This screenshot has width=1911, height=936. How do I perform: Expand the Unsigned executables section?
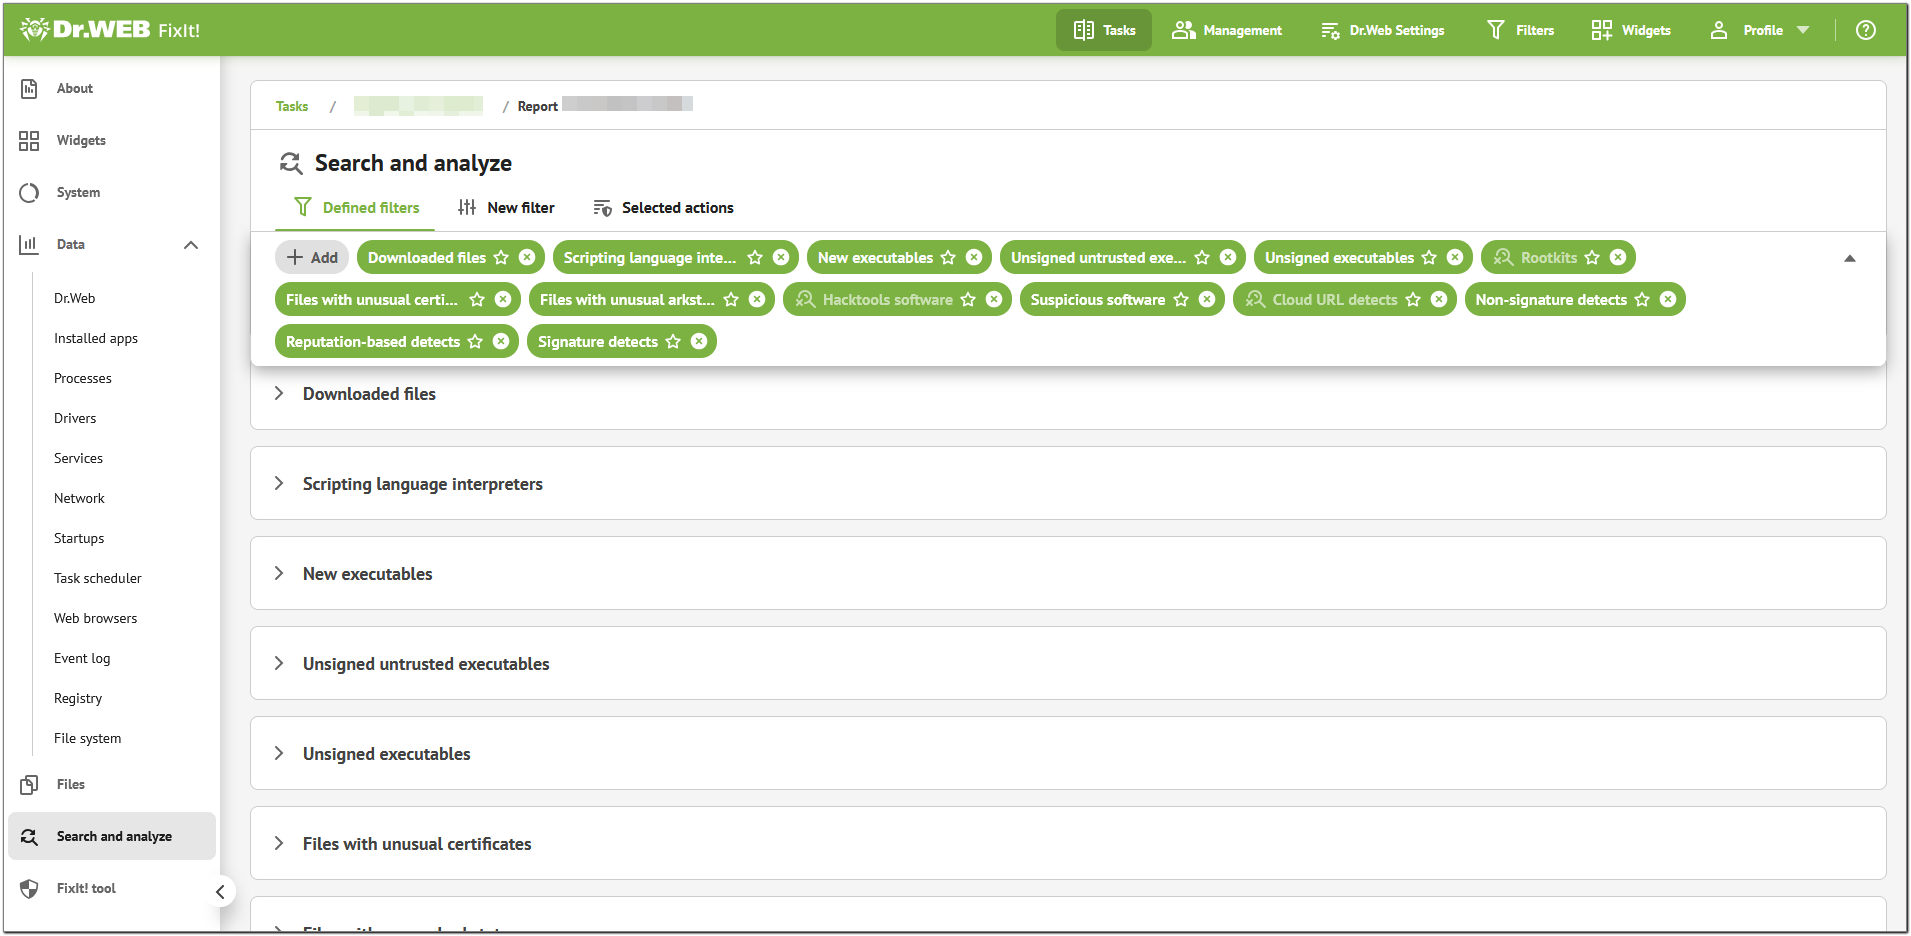[x=279, y=753]
